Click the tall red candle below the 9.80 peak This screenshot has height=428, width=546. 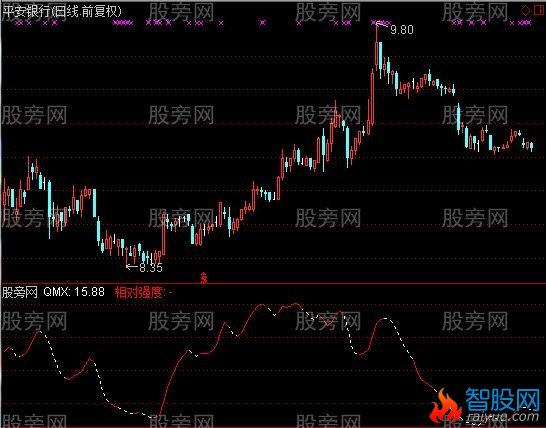372,97
